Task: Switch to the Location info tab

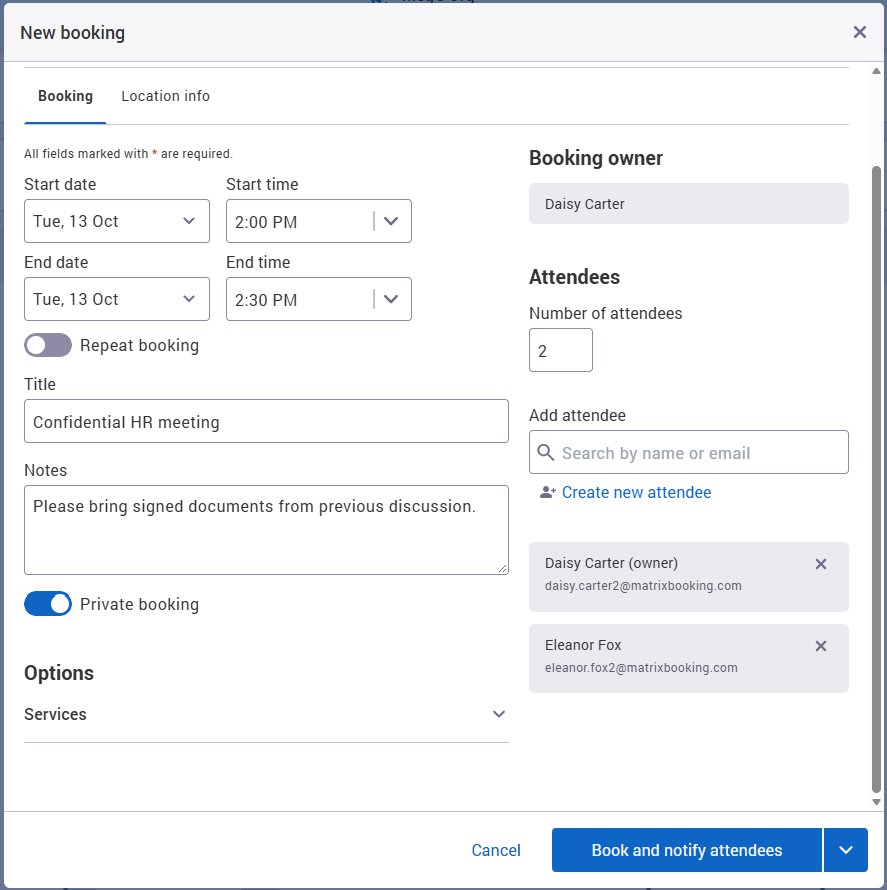Action: tap(165, 96)
